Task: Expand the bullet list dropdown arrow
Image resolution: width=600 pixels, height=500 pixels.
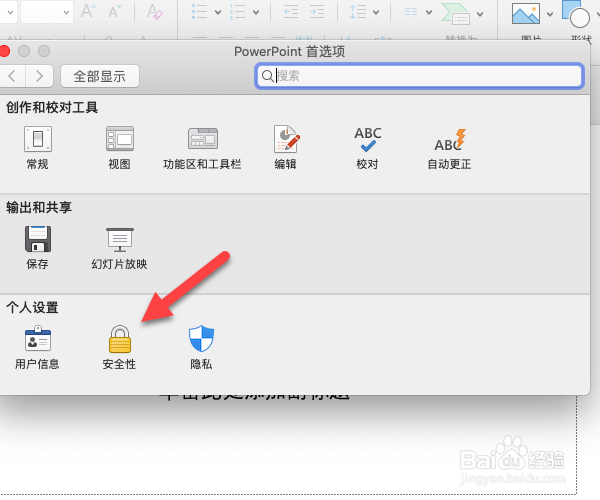Action: (218, 12)
